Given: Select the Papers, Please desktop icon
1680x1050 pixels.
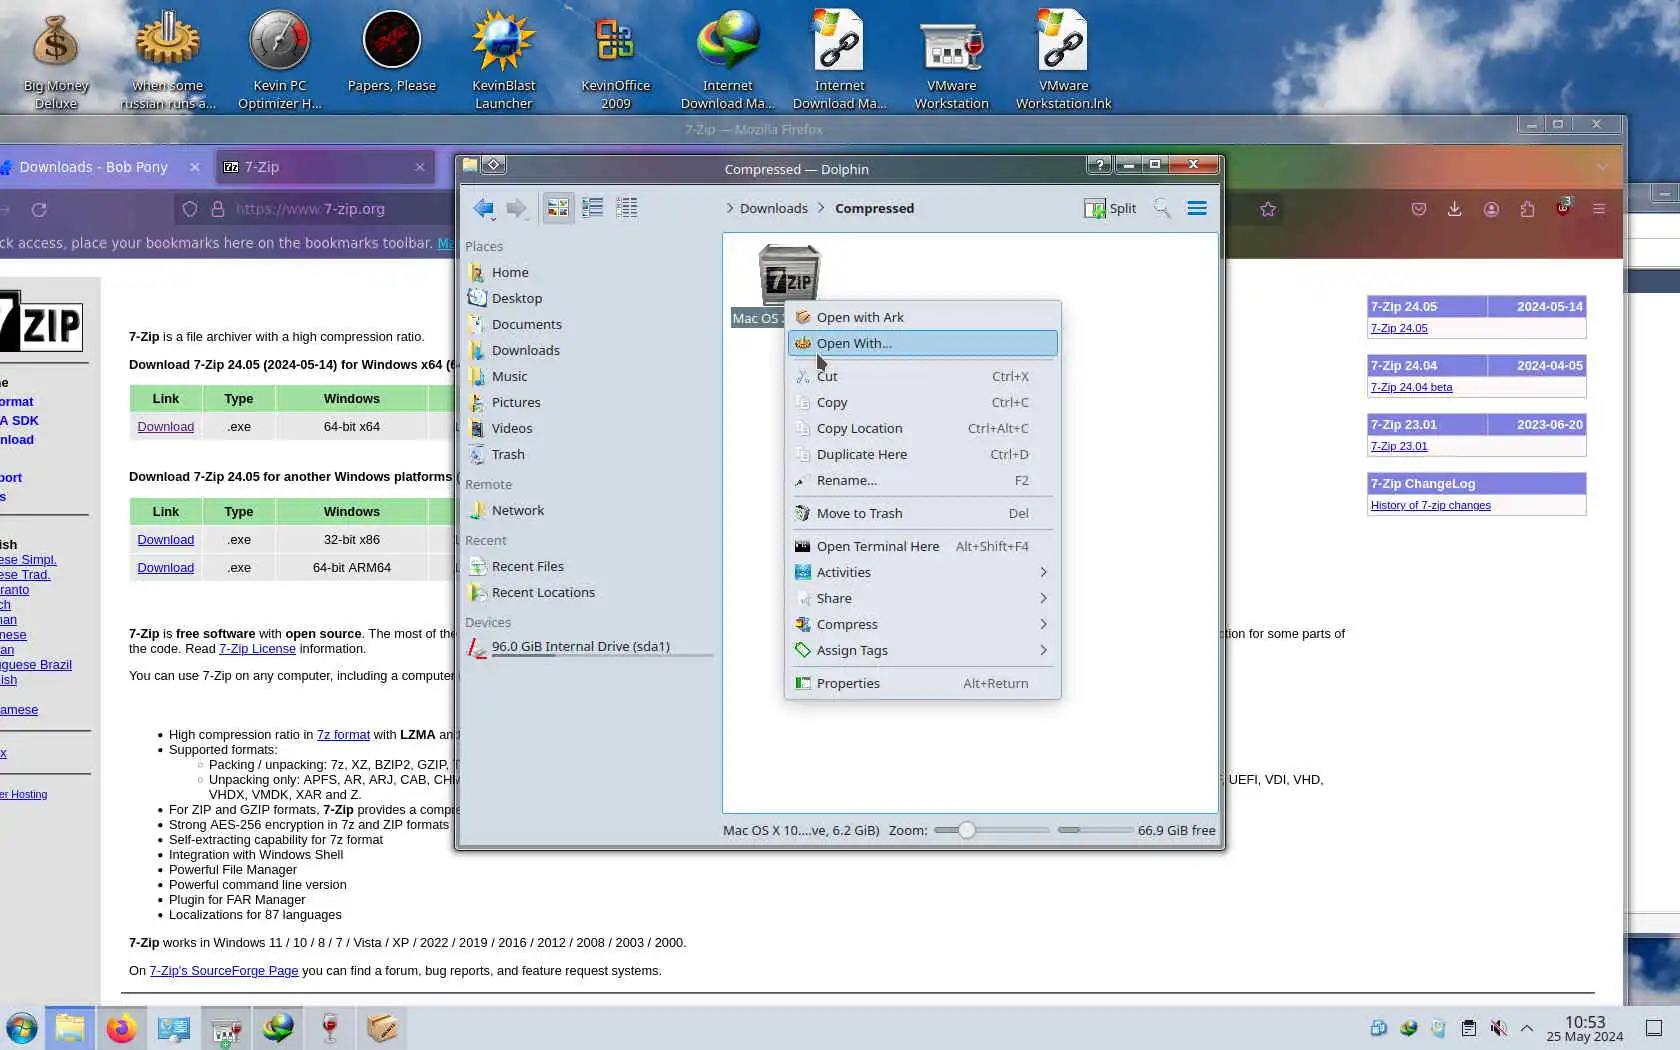Looking at the screenshot, I should point(392,52).
